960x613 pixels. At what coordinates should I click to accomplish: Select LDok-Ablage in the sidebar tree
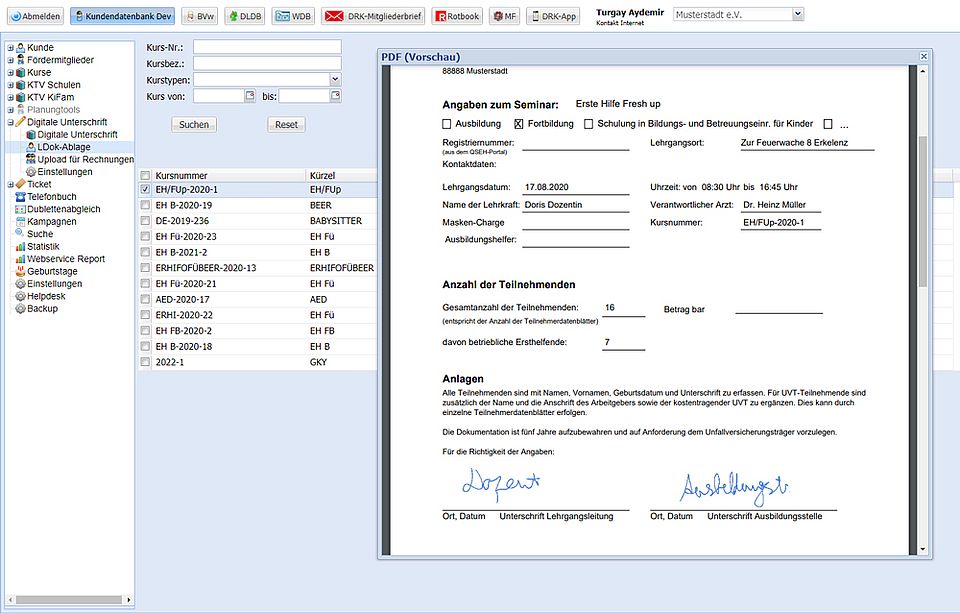pos(63,147)
